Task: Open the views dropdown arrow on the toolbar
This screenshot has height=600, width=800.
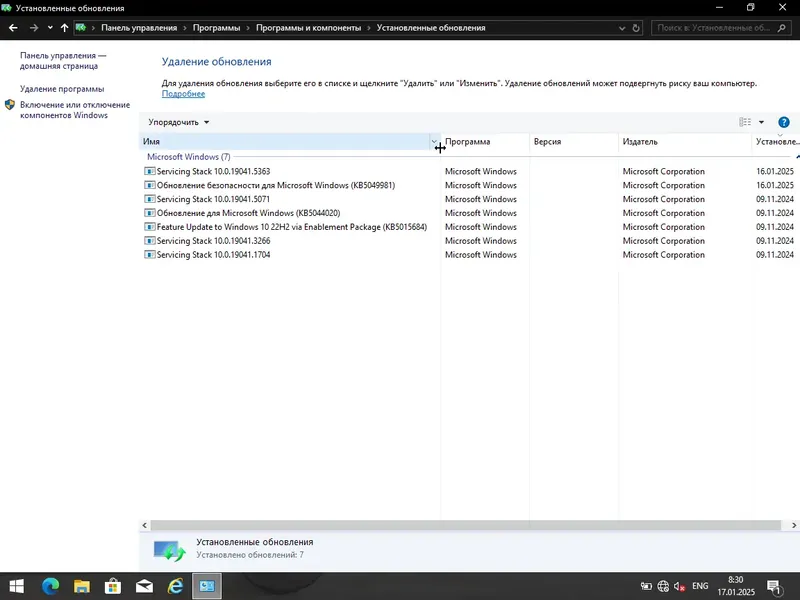Action: click(x=761, y=122)
